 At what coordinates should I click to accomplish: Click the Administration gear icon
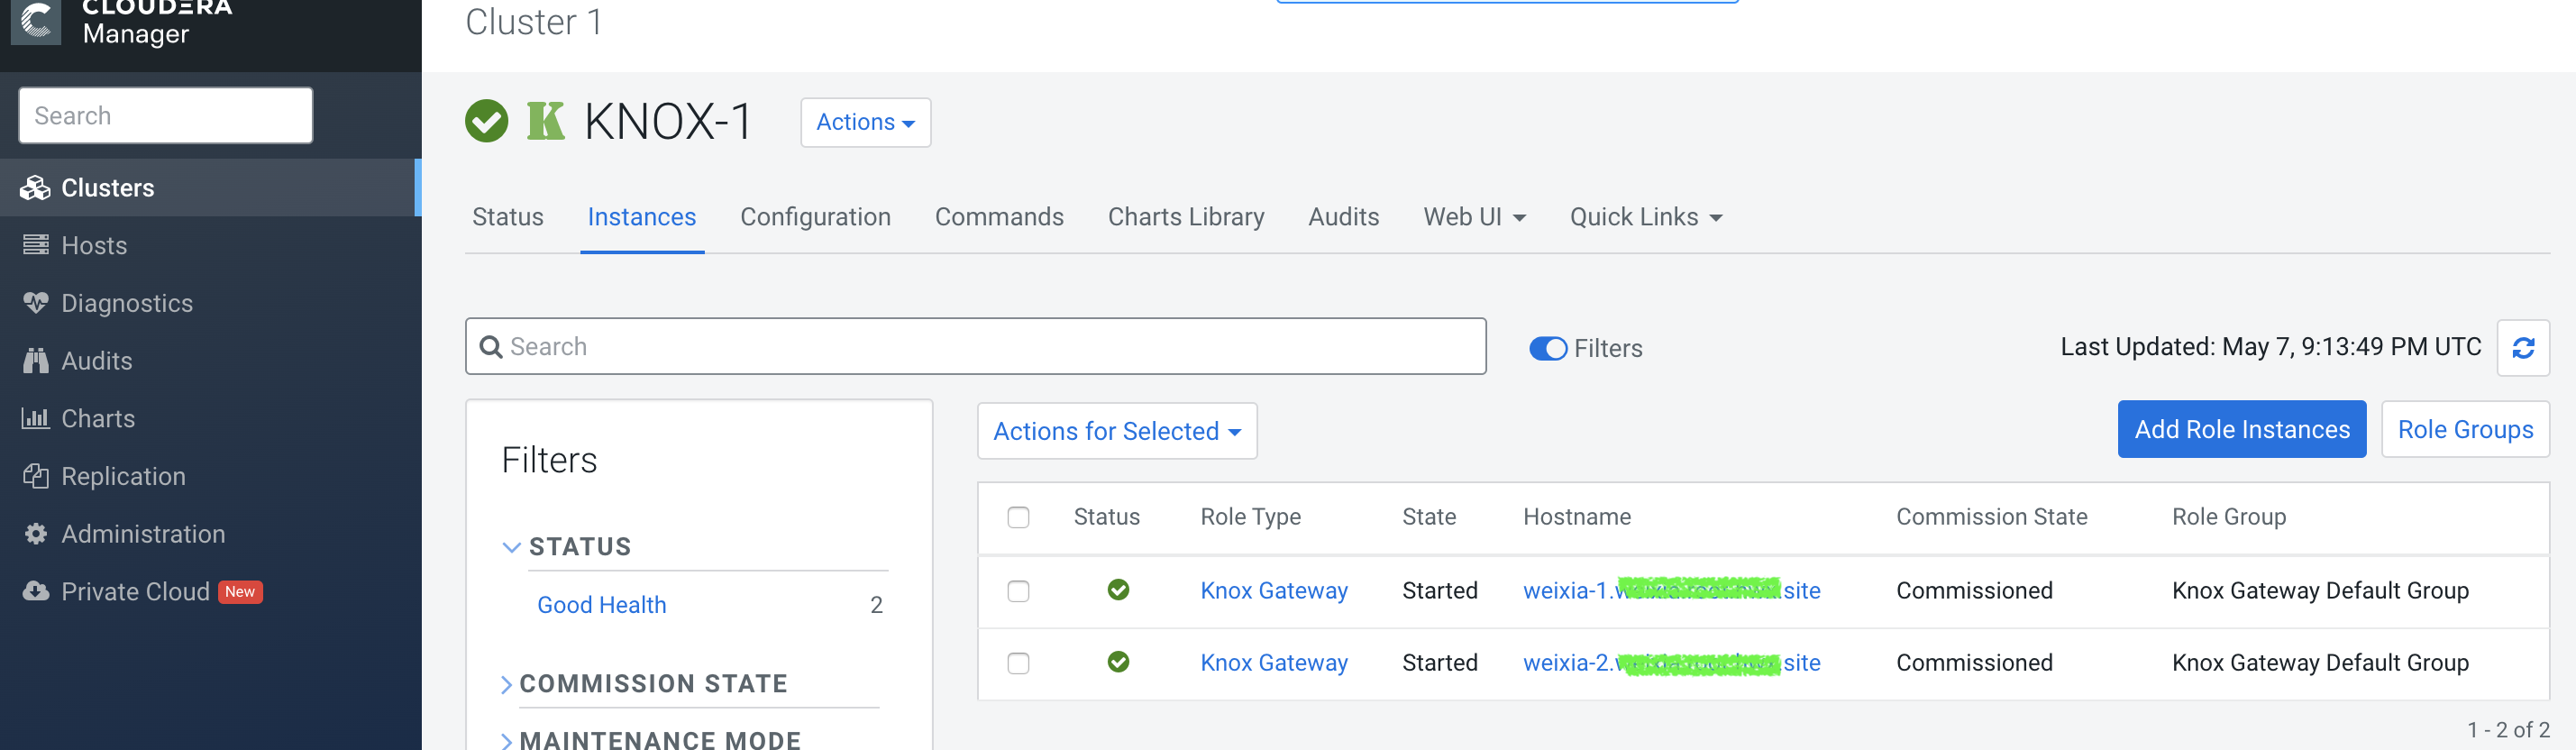(36, 534)
